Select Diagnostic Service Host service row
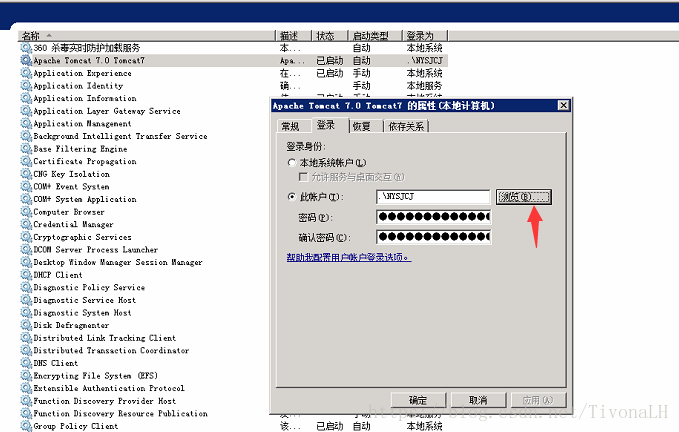679x432 pixels. pos(85,300)
